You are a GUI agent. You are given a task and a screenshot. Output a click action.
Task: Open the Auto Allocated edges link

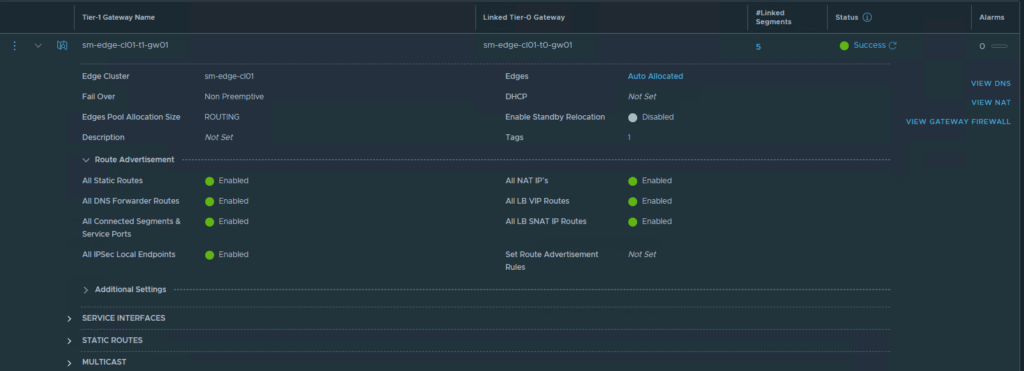[655, 76]
